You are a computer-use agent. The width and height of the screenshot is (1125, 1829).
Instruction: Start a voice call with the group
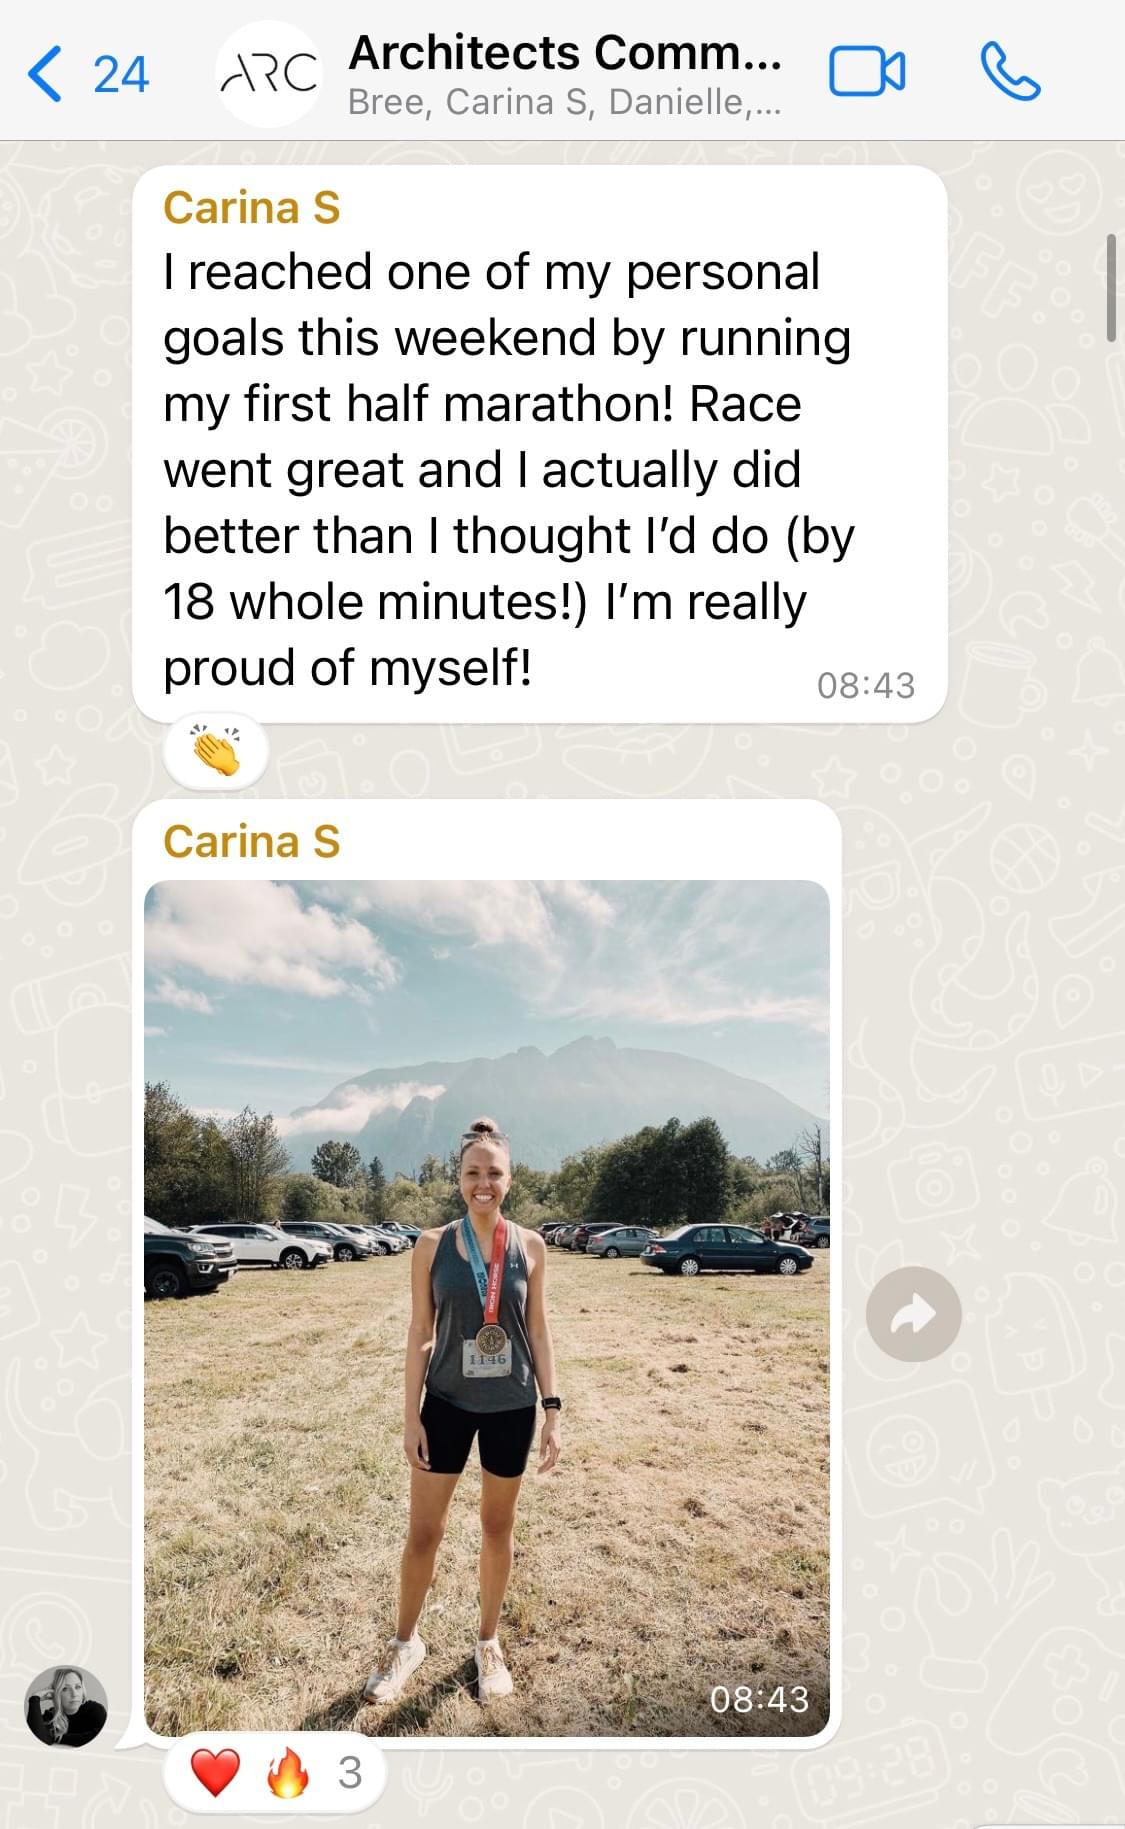tap(1010, 72)
